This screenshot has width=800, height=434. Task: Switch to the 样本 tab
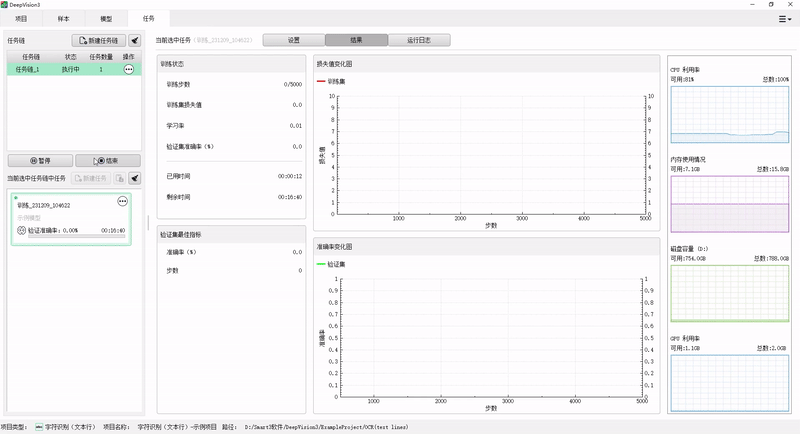point(64,19)
